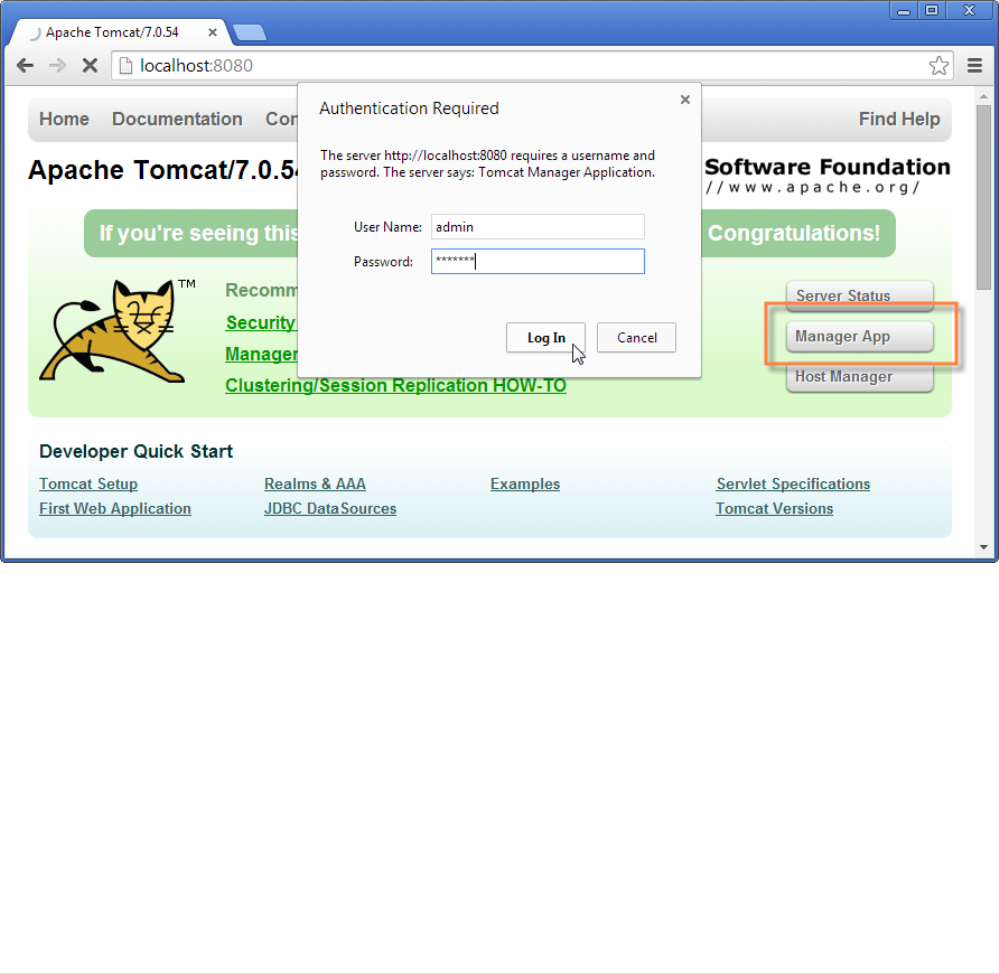Click the Host Manager button

[859, 377]
